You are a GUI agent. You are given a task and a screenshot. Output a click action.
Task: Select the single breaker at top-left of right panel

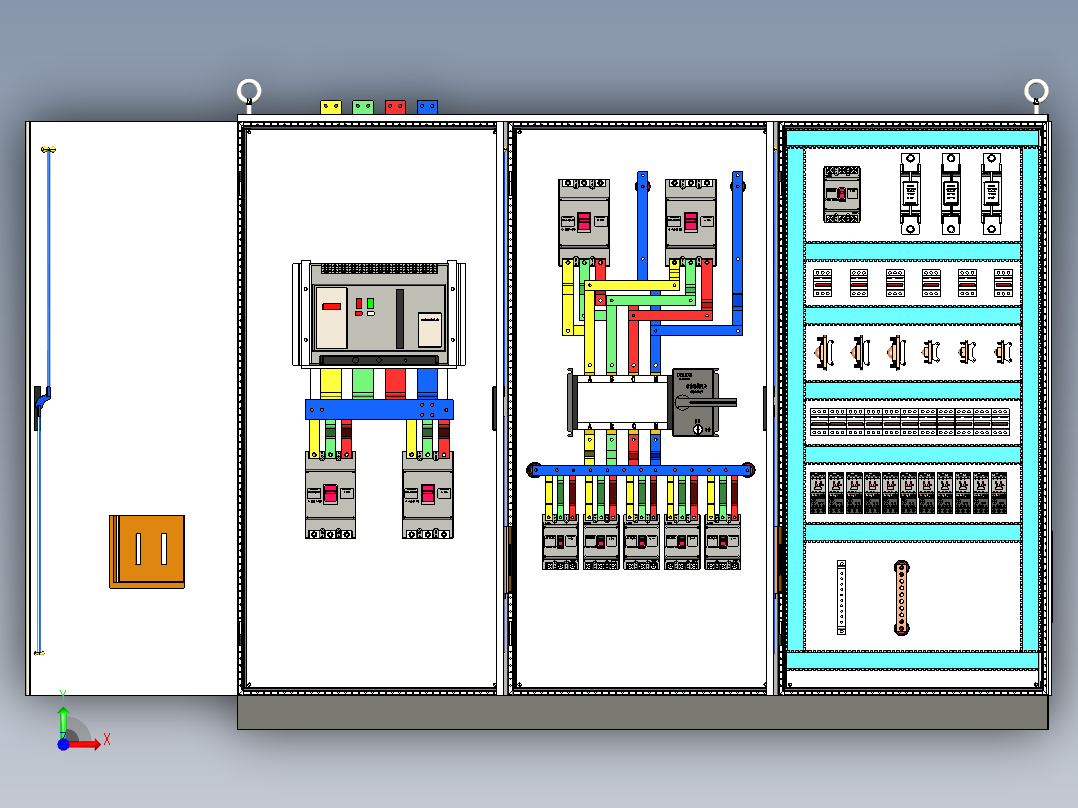(842, 195)
